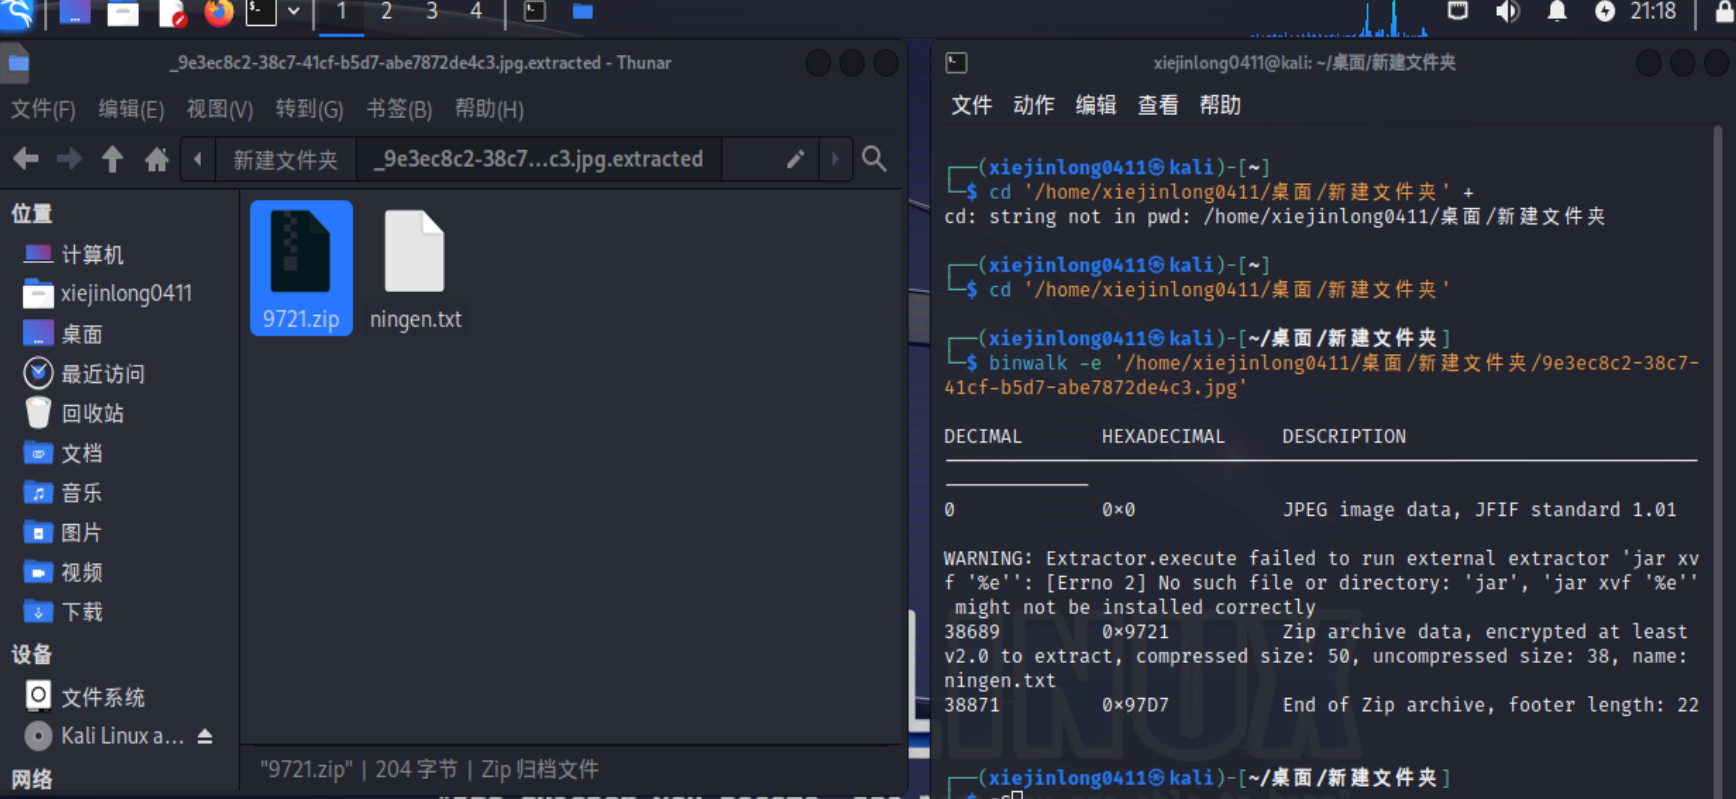Open Thunar's 书签(B) menu

399,109
